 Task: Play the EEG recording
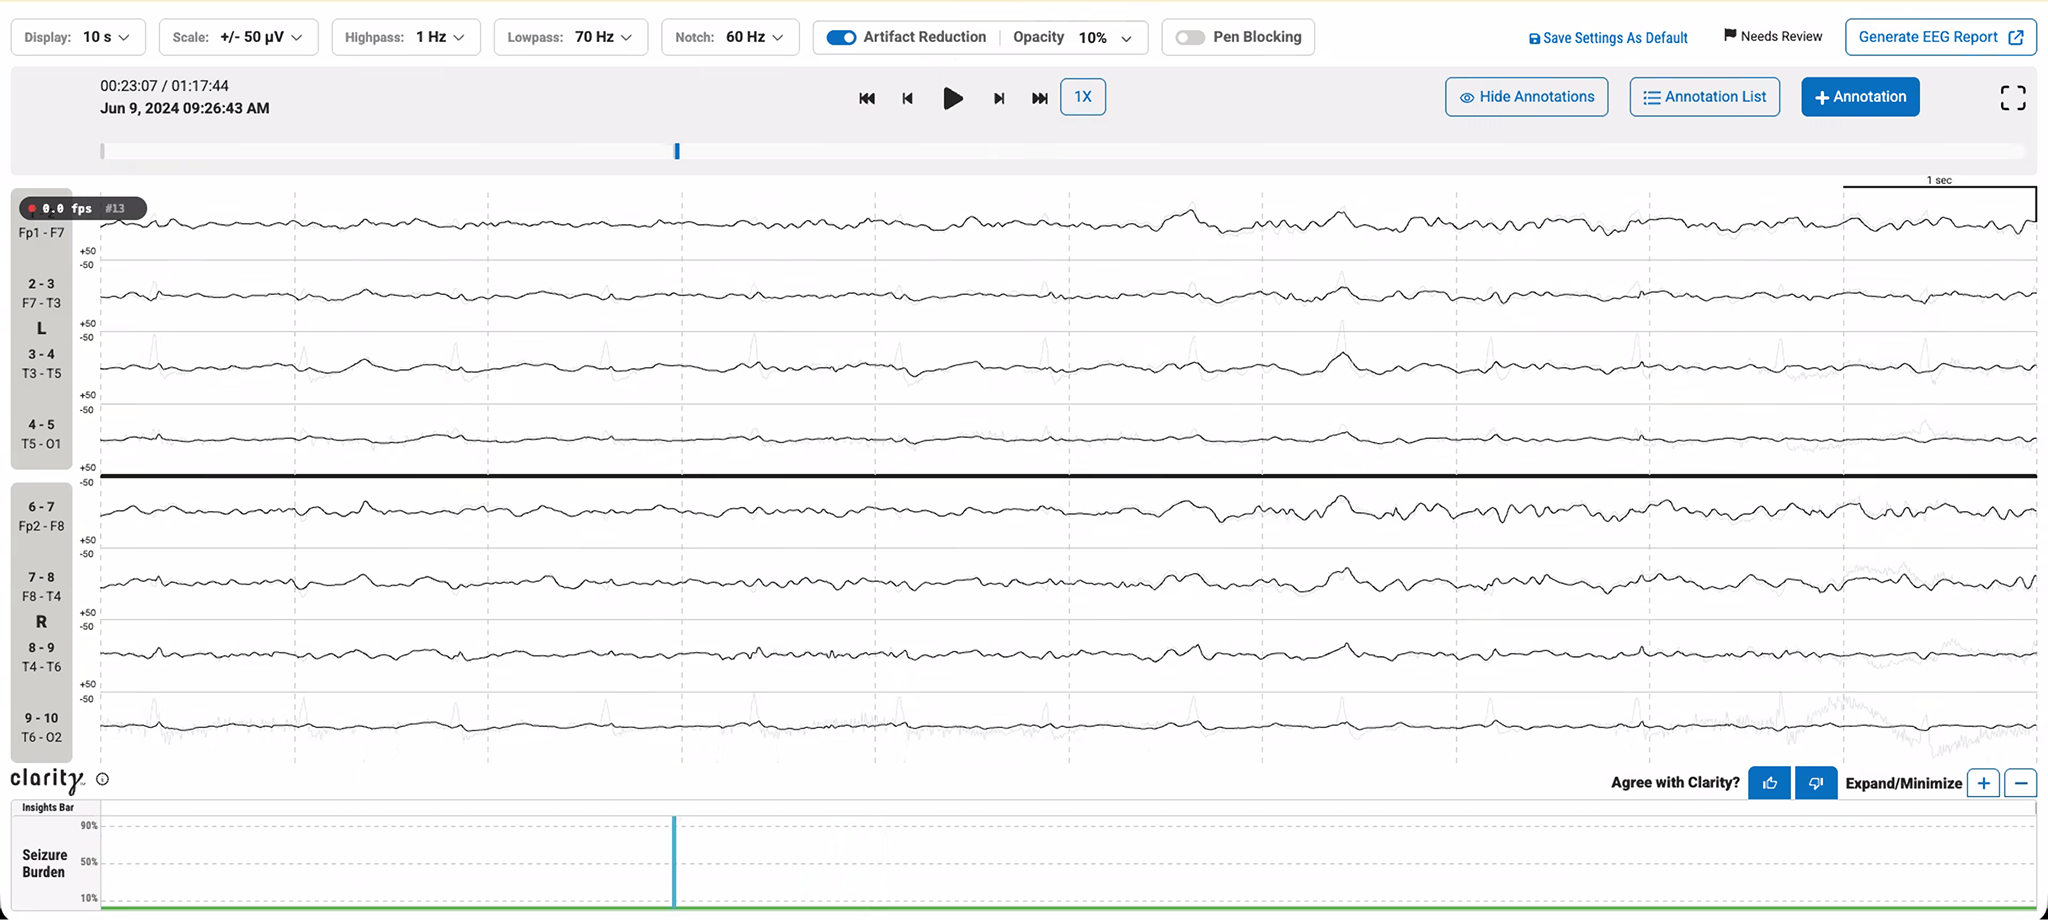click(x=953, y=98)
